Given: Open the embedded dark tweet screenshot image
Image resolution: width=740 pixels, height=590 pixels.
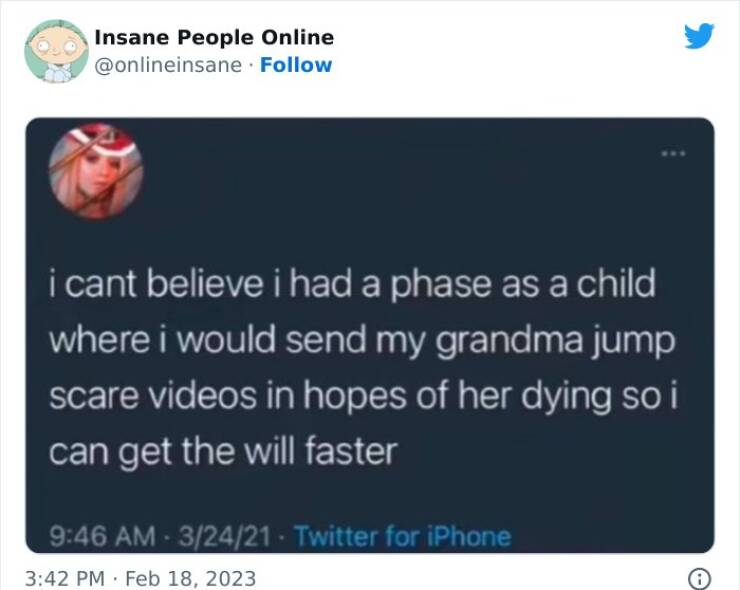Looking at the screenshot, I should 370,336.
